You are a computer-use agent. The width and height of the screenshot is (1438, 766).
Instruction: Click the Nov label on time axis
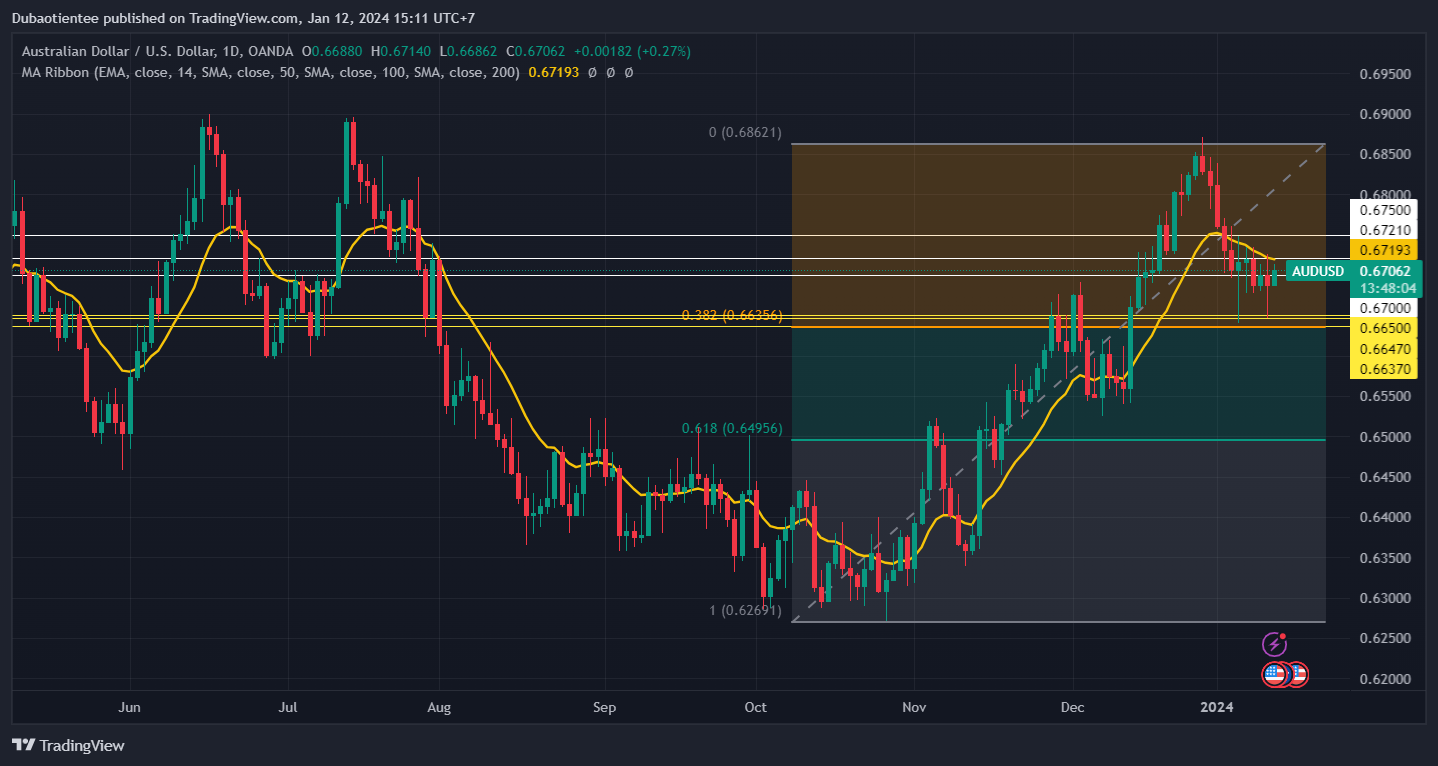click(914, 708)
